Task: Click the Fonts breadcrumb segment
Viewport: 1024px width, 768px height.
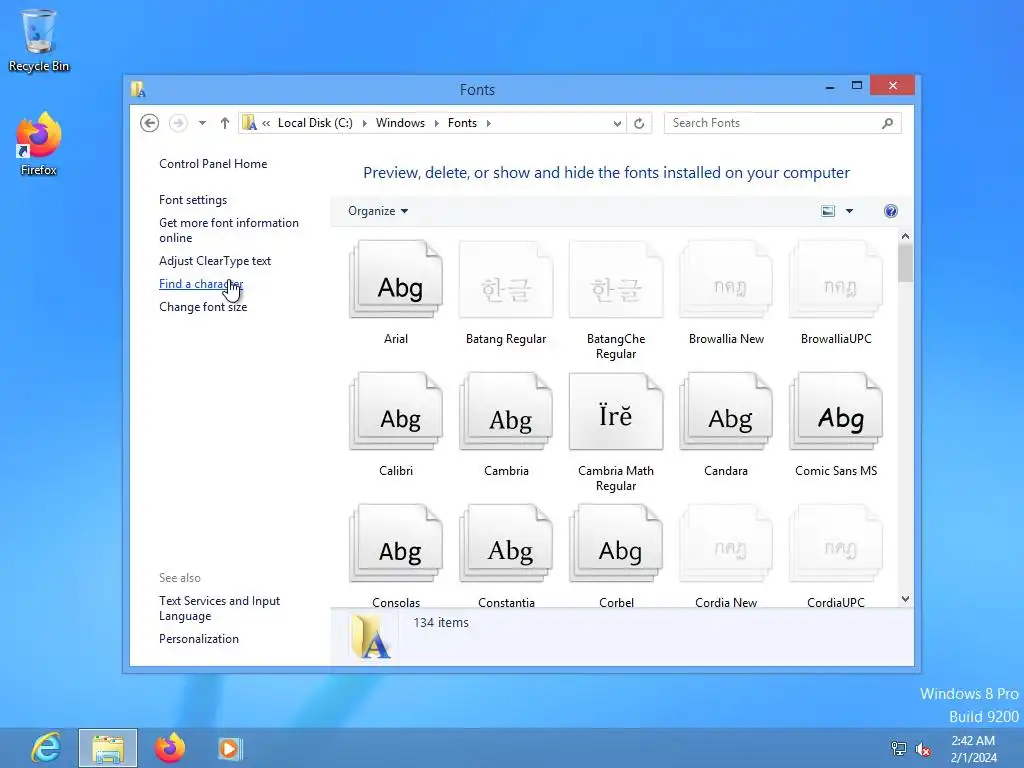Action: click(x=462, y=123)
